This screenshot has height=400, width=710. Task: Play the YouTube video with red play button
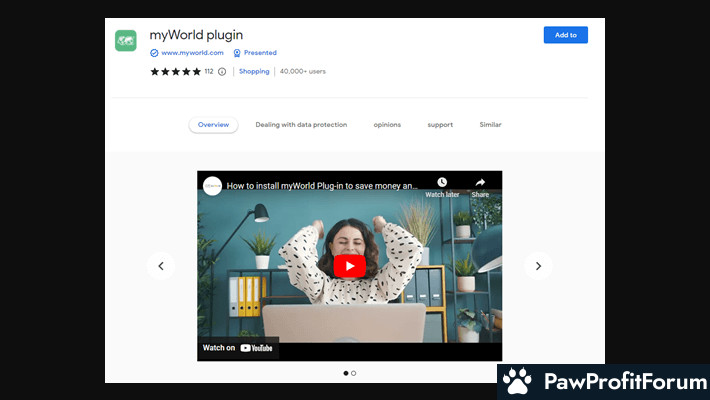coord(349,265)
